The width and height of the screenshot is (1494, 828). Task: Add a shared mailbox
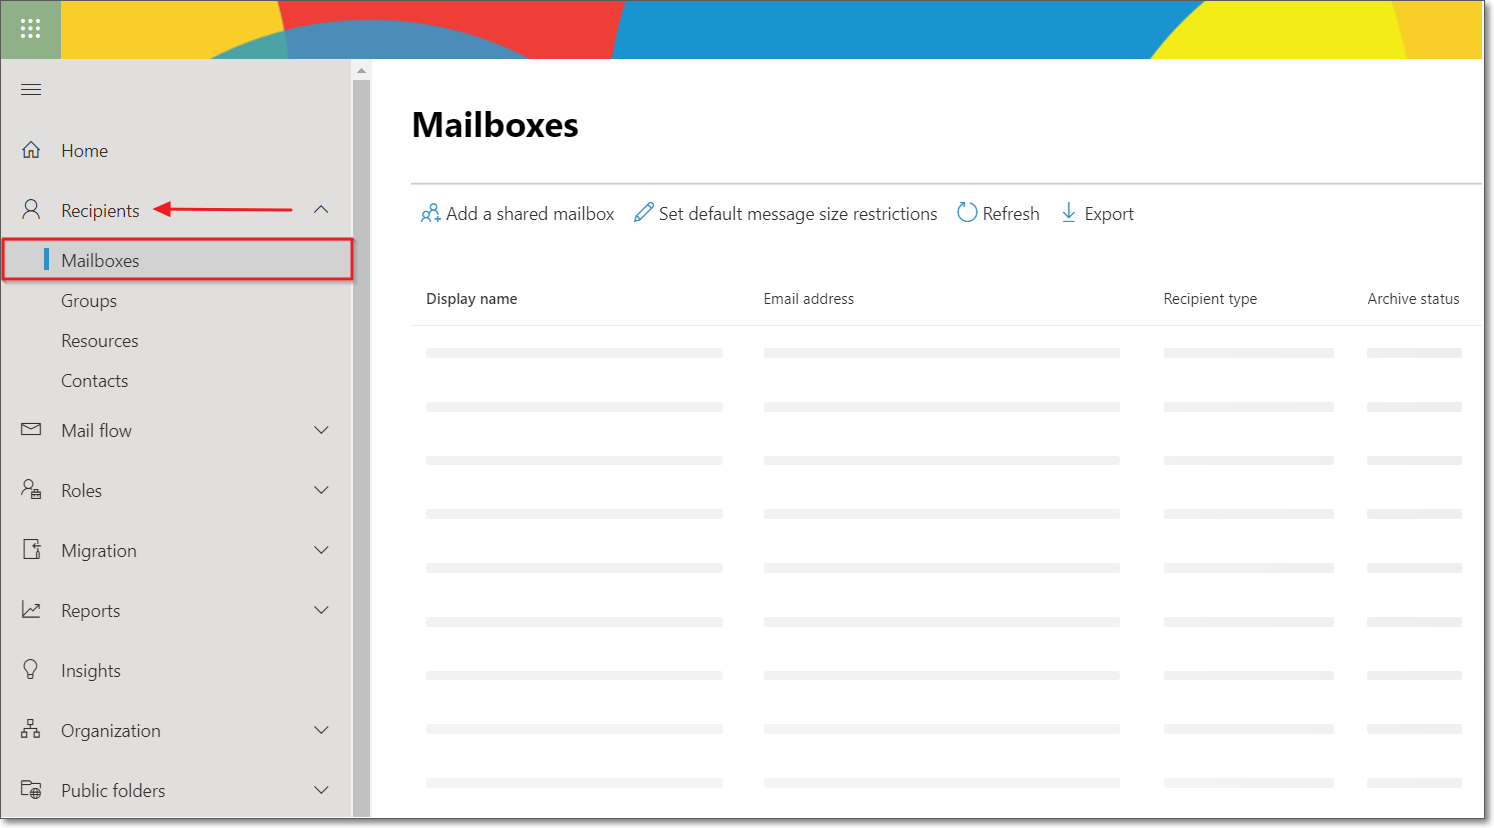tap(516, 212)
